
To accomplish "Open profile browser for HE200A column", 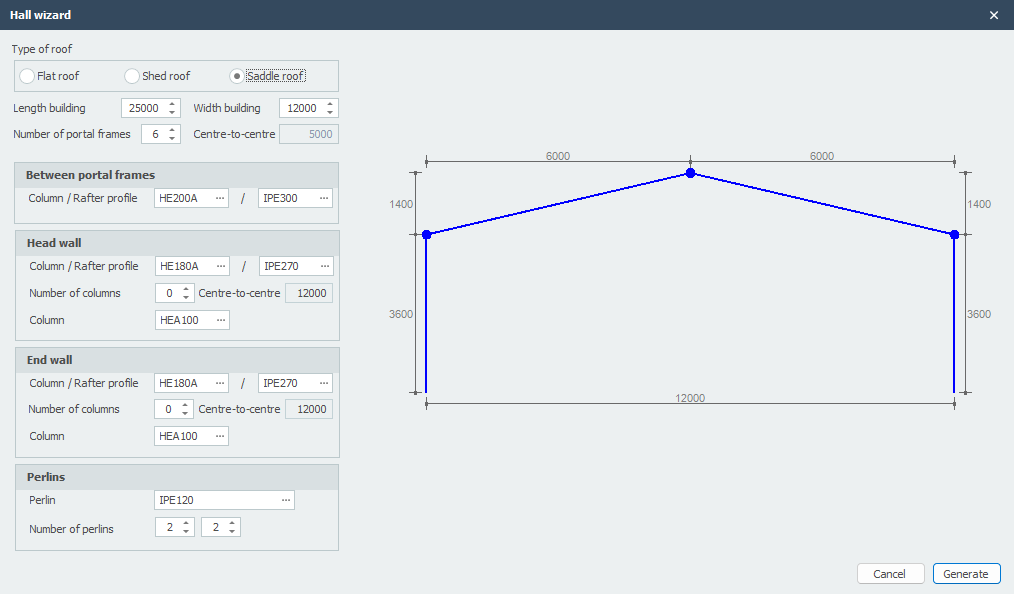I will click(220, 198).
